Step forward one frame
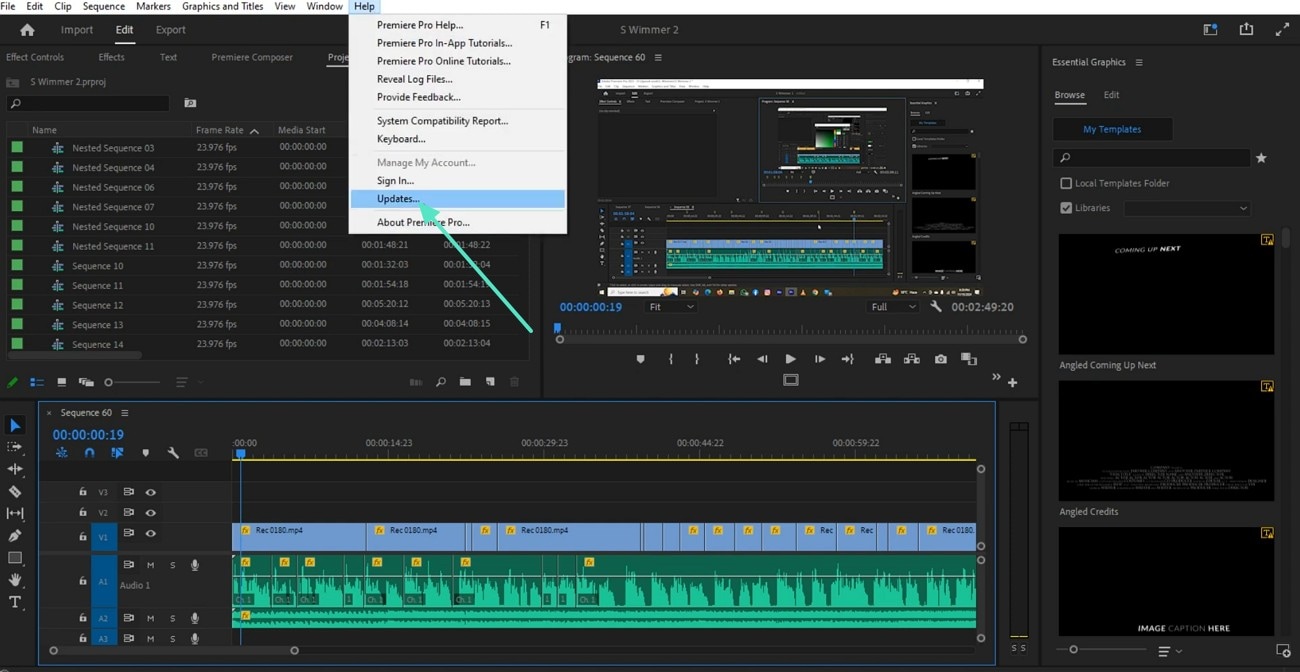The width and height of the screenshot is (1300, 672). (820, 359)
